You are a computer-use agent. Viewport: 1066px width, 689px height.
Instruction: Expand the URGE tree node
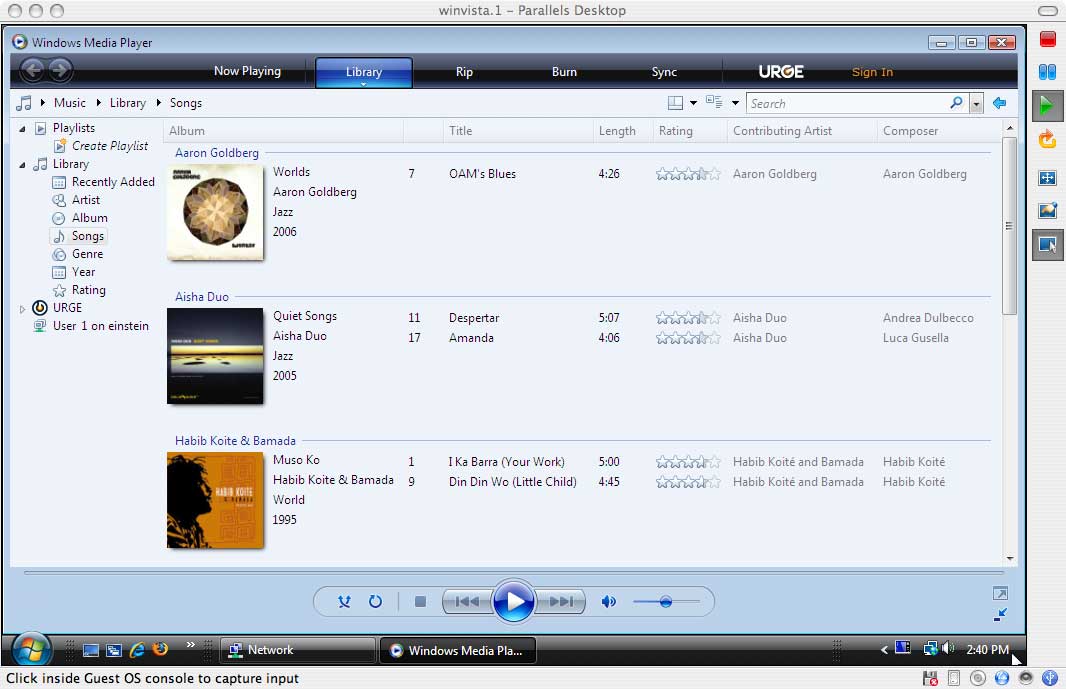[x=22, y=309]
